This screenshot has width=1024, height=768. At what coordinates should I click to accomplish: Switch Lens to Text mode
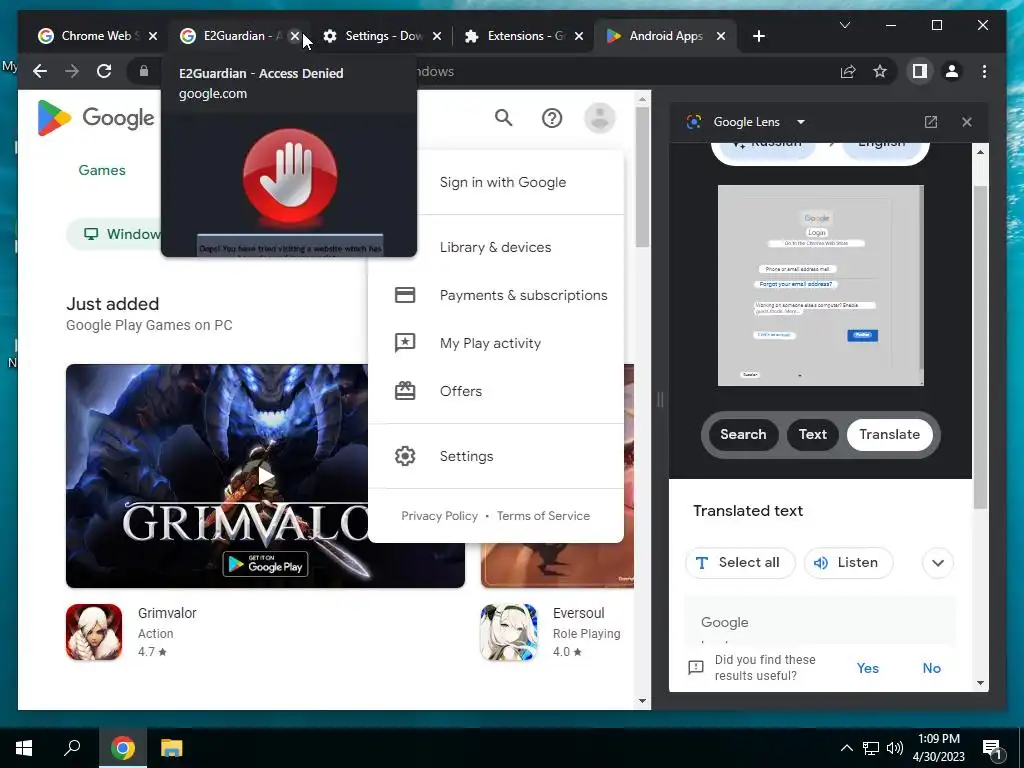[812, 434]
